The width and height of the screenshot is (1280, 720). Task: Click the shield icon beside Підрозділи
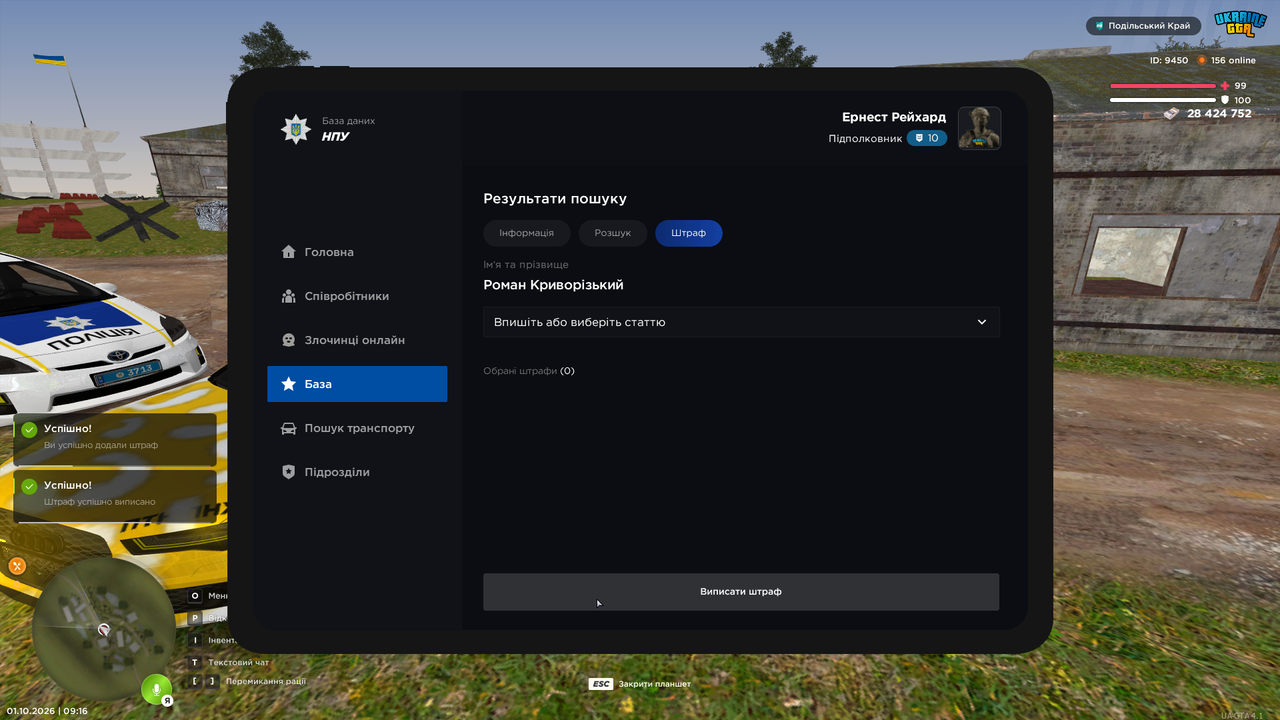[288, 472]
